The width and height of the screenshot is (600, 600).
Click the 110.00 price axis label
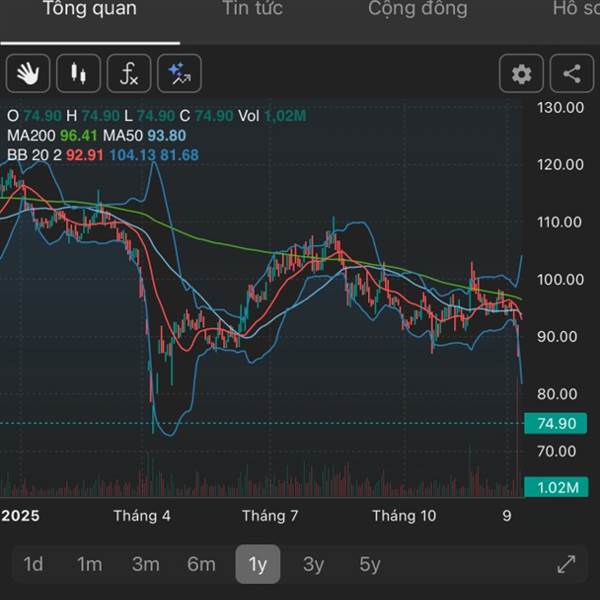(559, 222)
